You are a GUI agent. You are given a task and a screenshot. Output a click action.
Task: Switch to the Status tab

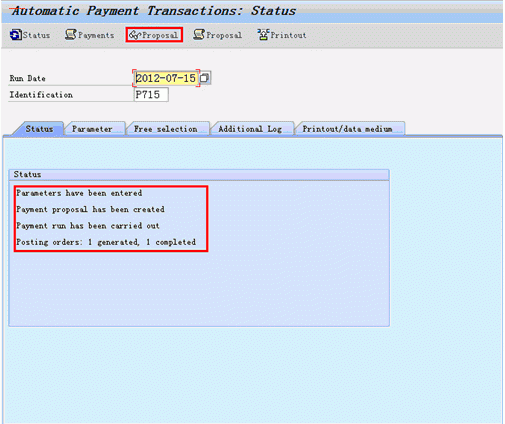[x=39, y=129]
